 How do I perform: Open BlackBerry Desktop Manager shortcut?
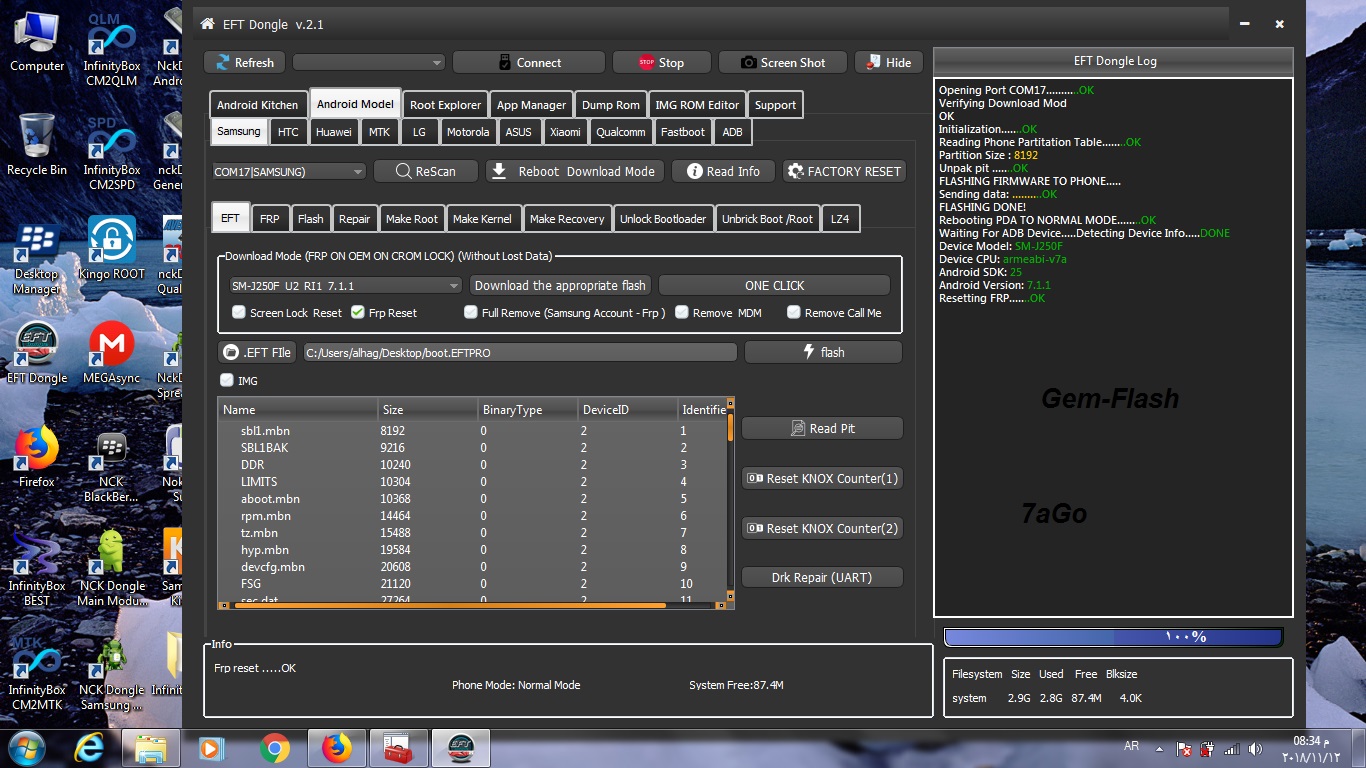click(x=37, y=258)
